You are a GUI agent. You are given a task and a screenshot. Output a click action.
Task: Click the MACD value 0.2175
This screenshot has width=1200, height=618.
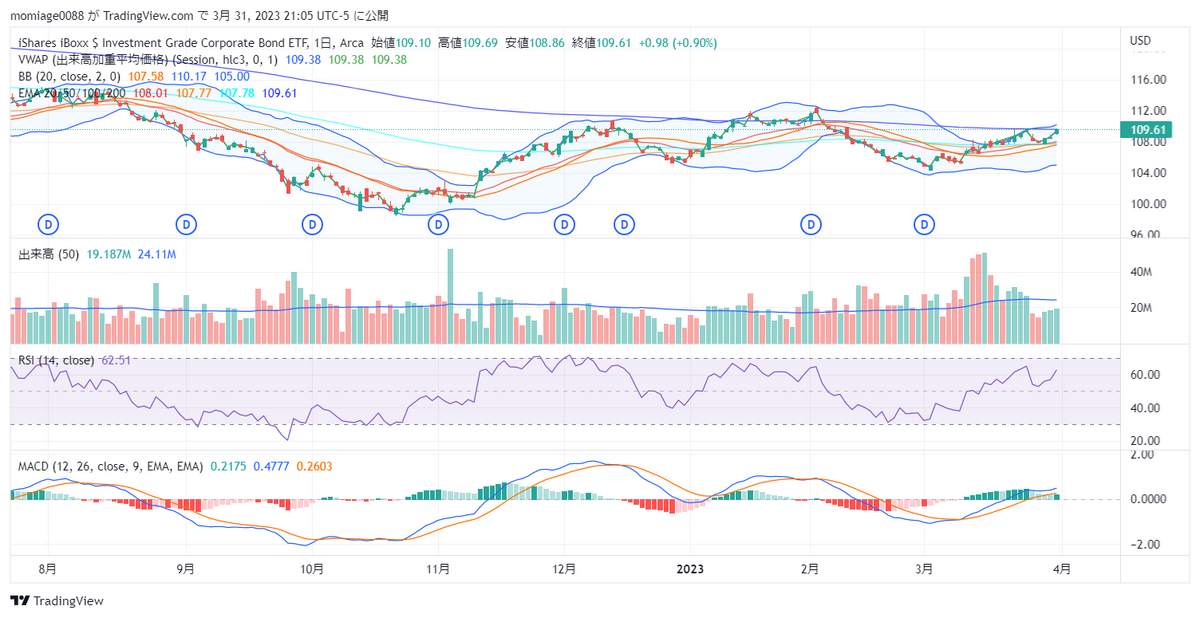228,466
